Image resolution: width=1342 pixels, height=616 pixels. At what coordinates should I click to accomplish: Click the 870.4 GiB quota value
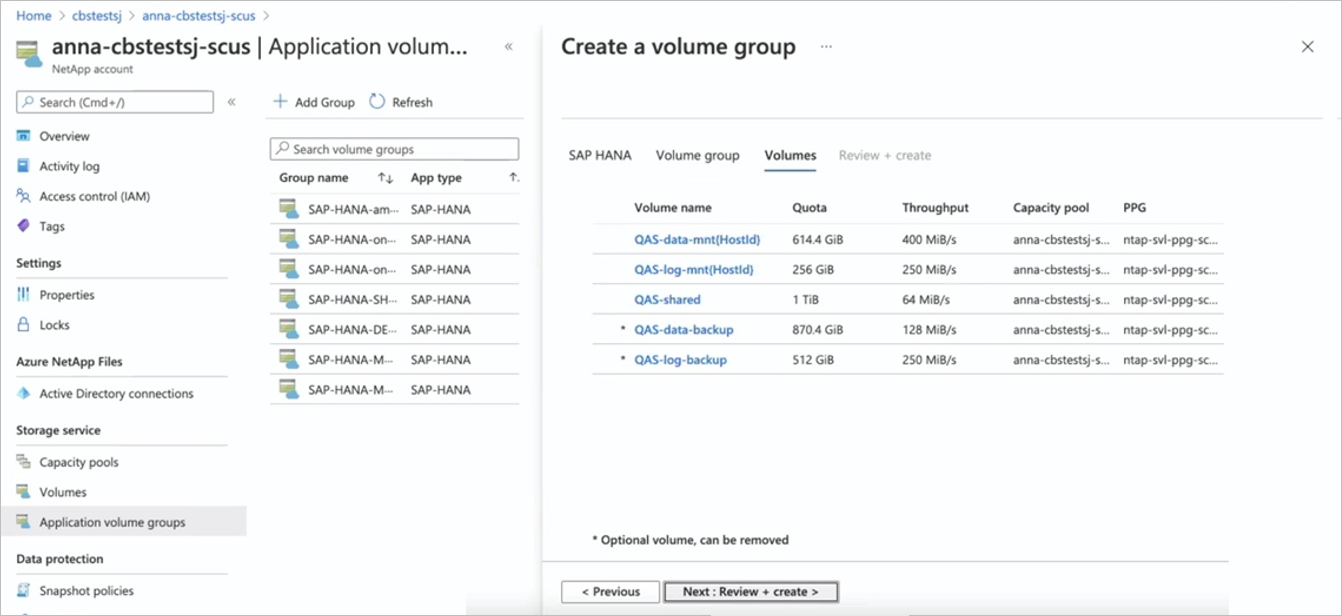(x=818, y=329)
